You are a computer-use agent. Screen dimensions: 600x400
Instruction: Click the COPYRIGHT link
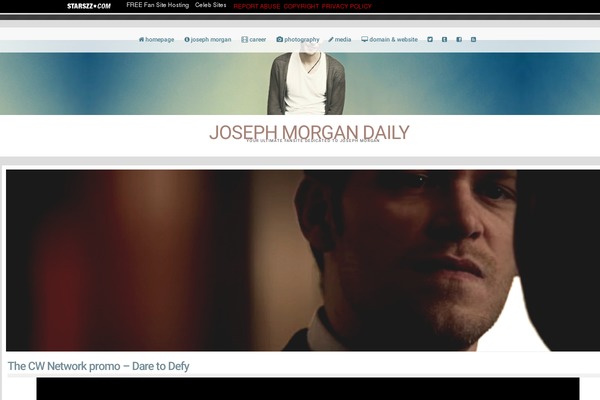point(301,7)
